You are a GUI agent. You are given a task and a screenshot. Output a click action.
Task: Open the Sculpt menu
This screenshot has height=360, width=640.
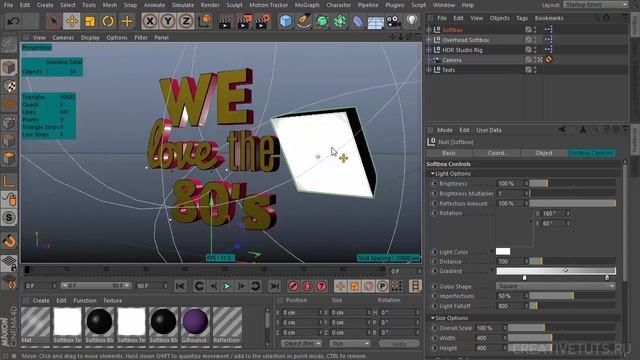click(234, 5)
